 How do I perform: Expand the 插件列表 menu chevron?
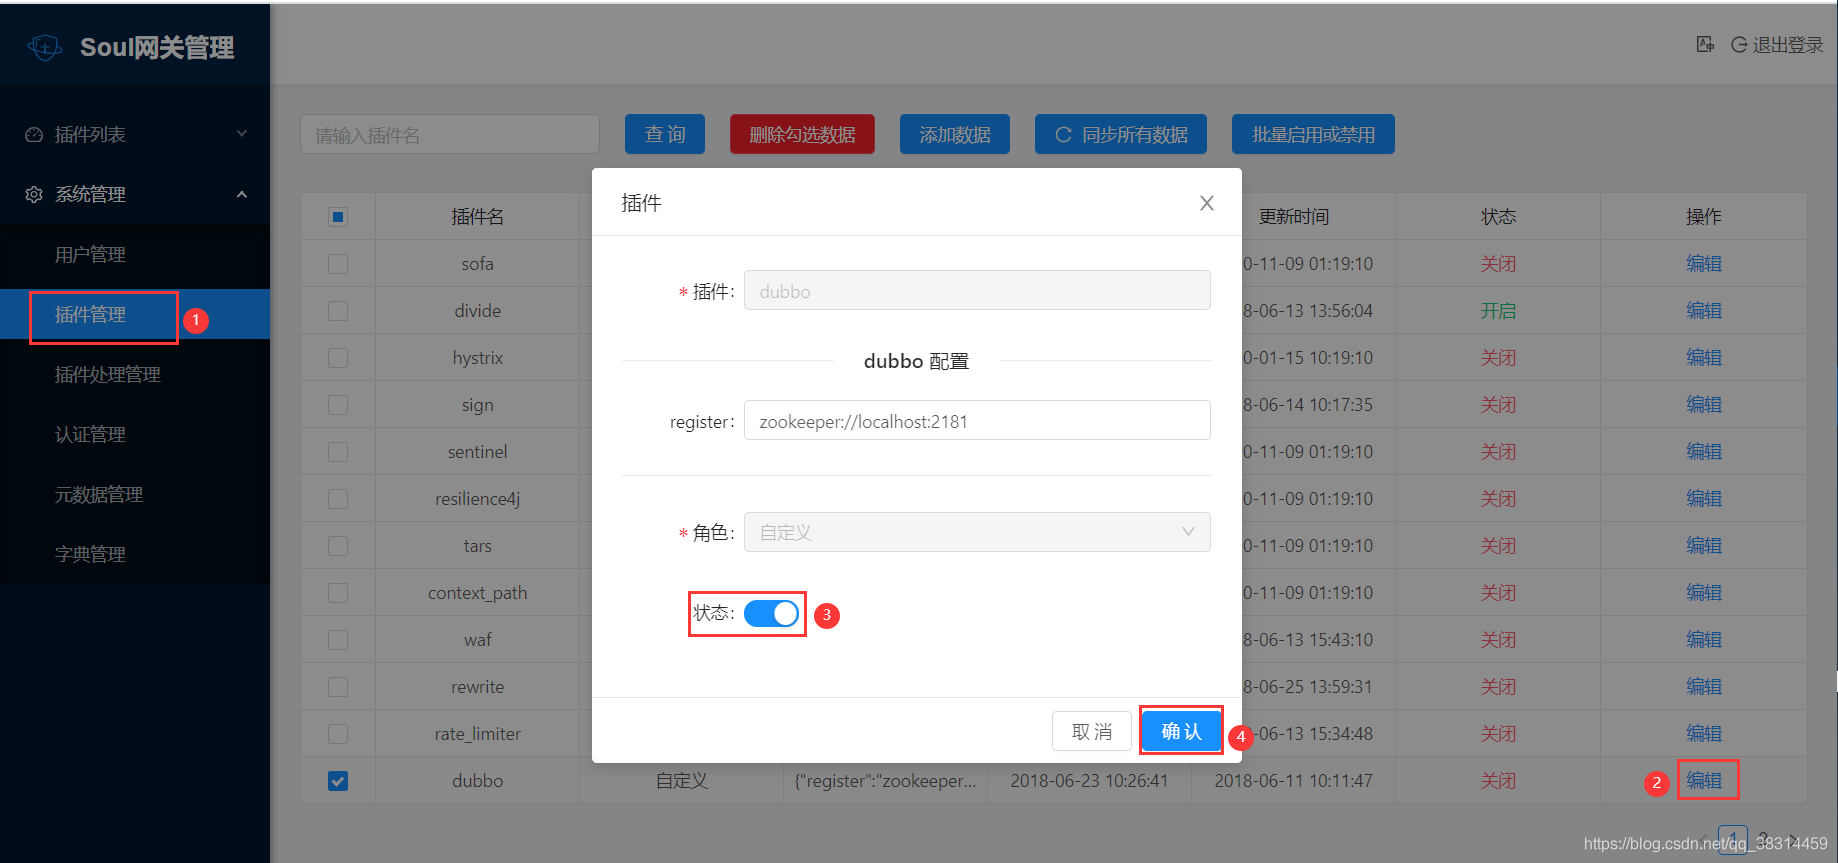coord(241,134)
